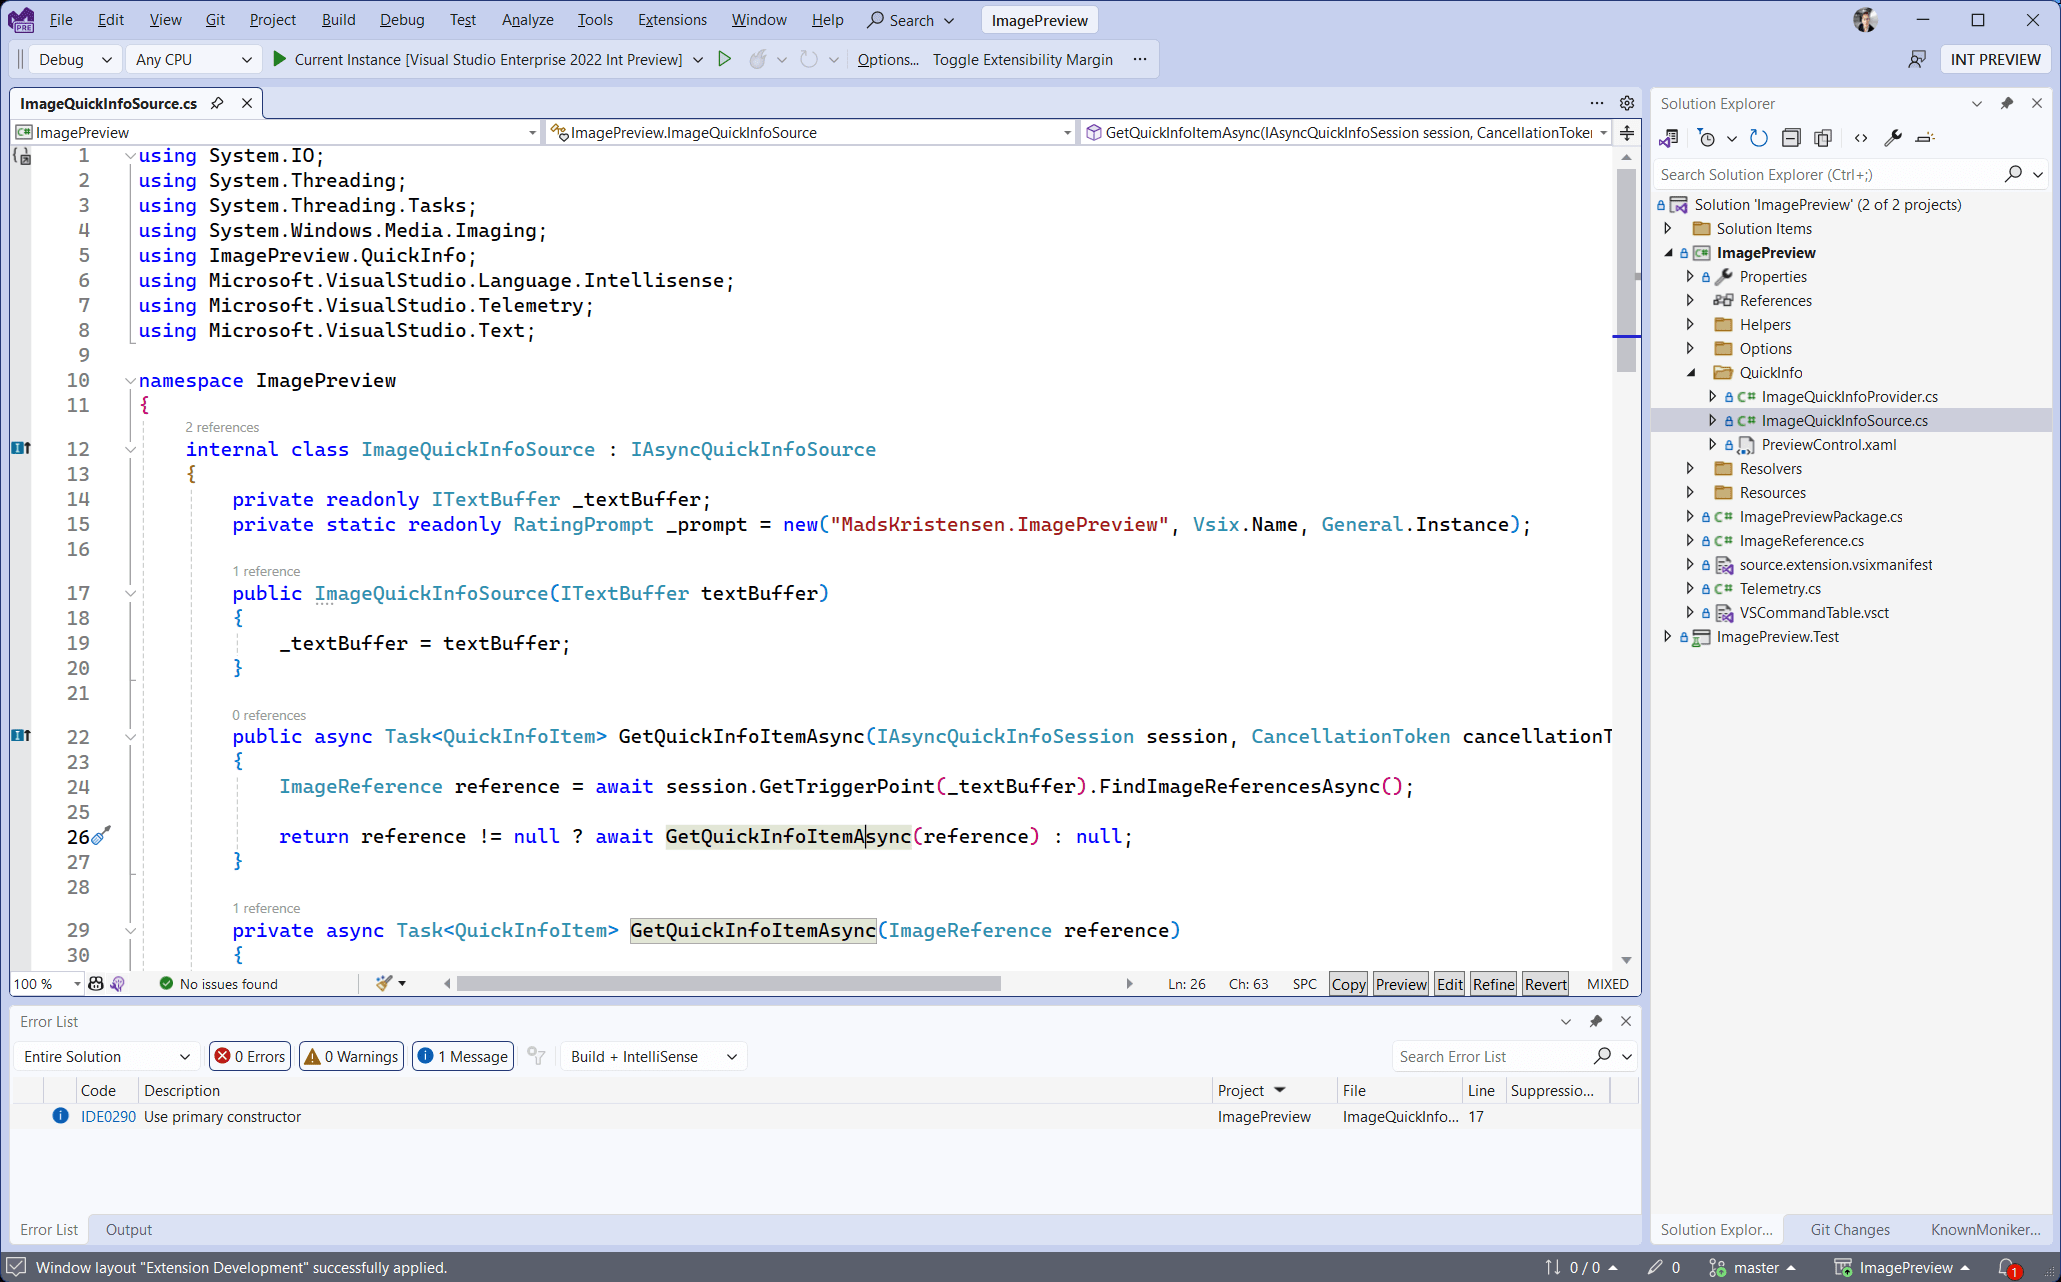Open the Extensions menu

tap(672, 20)
